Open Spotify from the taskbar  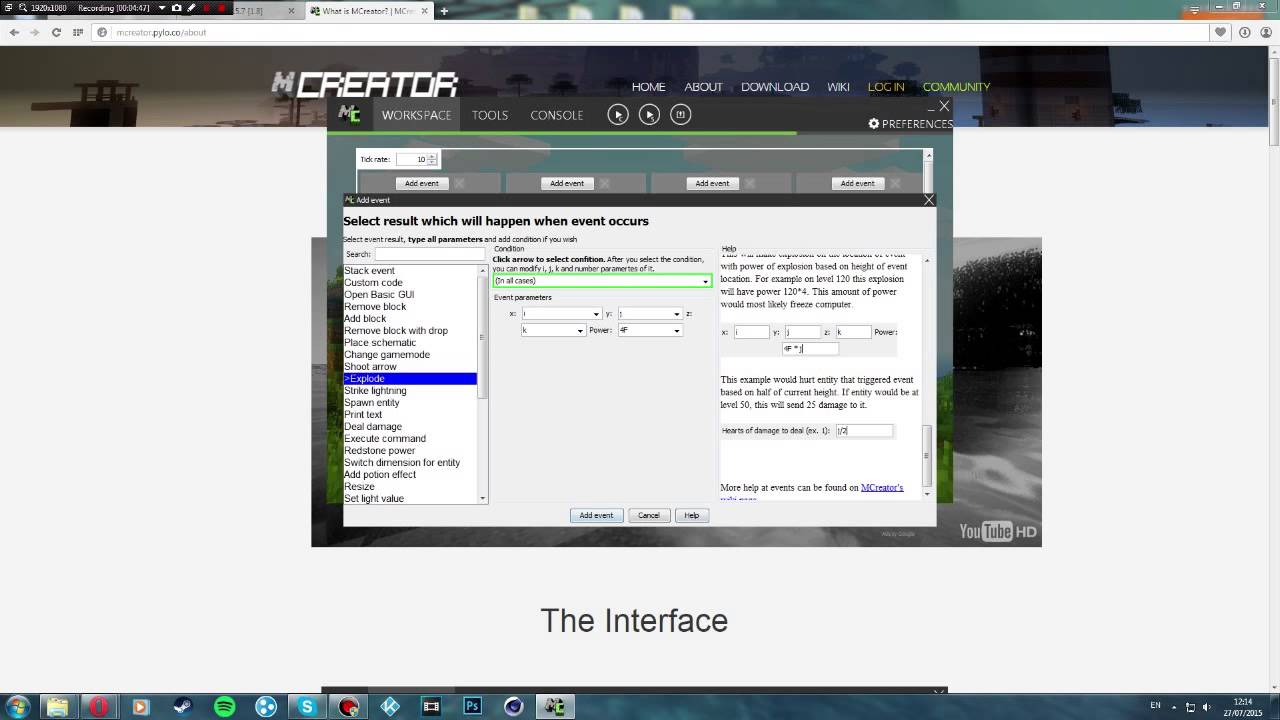tap(224, 706)
